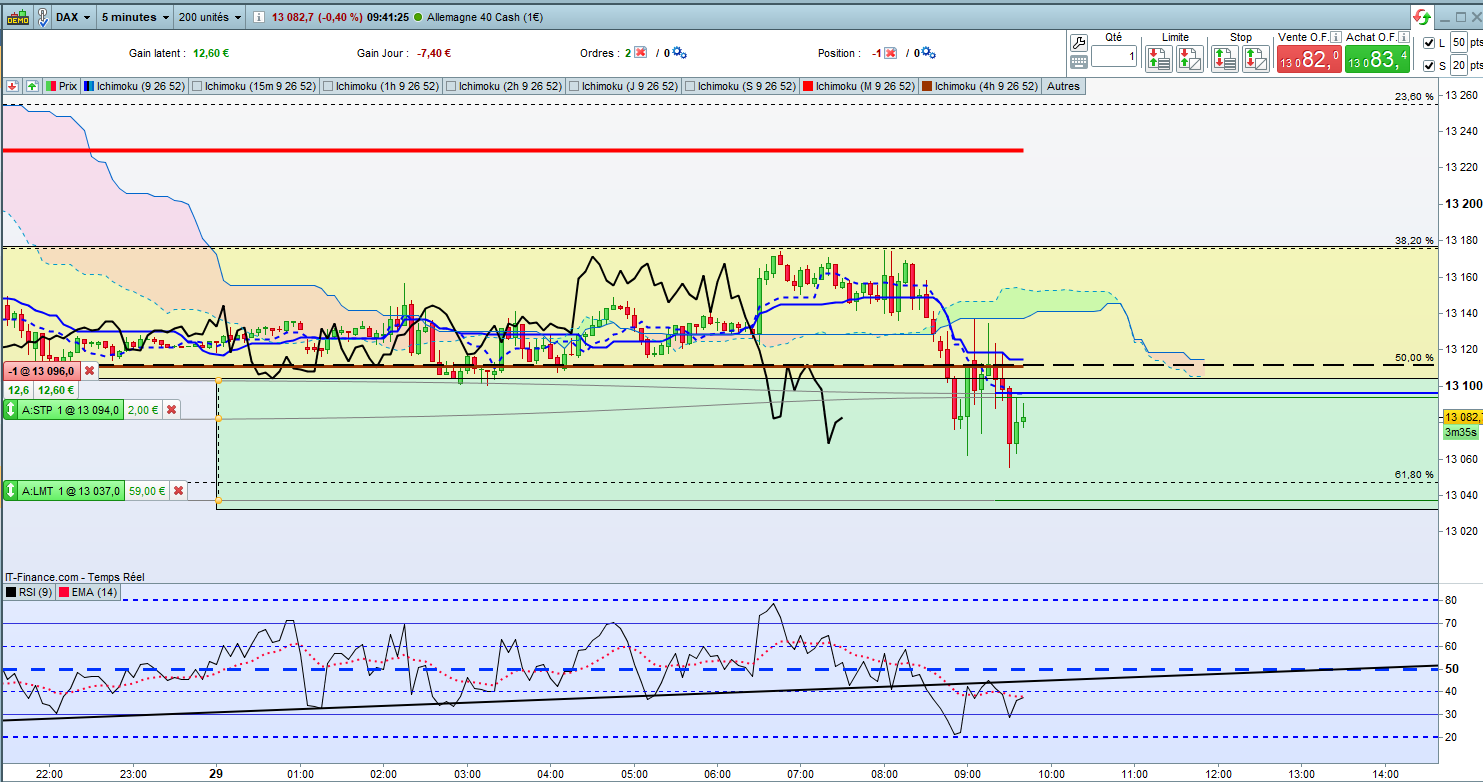Select the Ichimoku (9 26 52) tab
The width and height of the screenshot is (1483, 782).
(134, 87)
